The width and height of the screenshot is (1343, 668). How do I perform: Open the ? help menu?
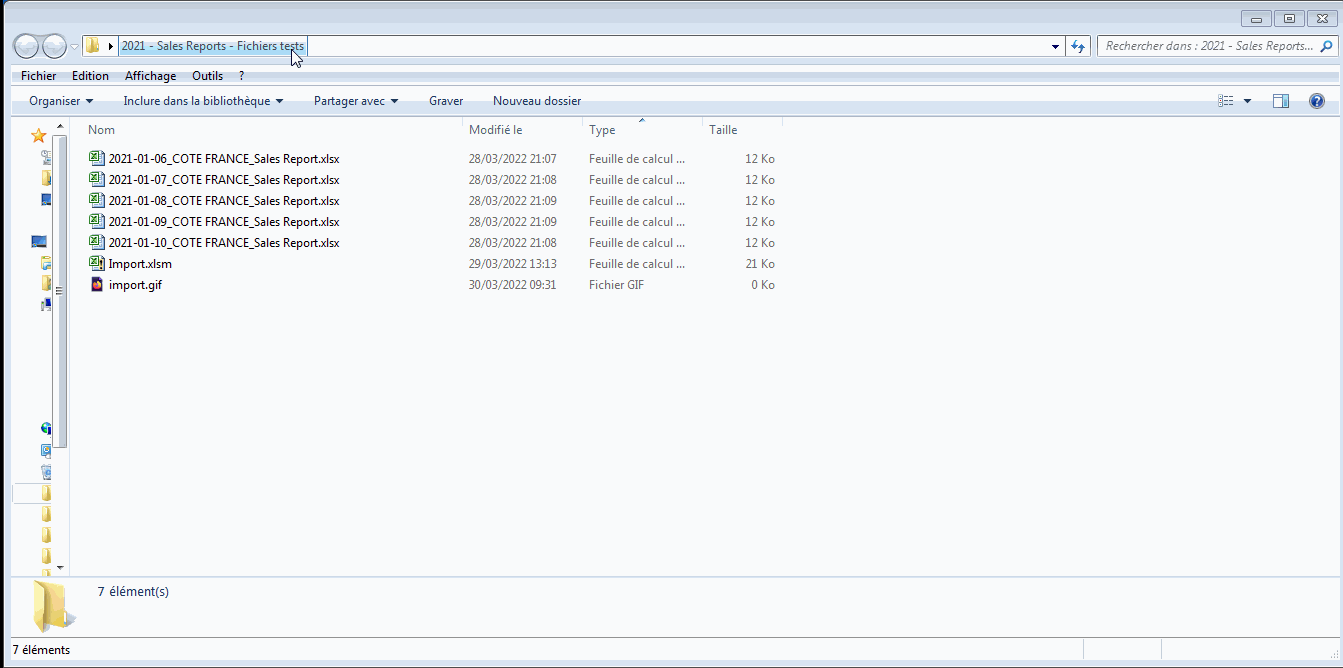(241, 76)
